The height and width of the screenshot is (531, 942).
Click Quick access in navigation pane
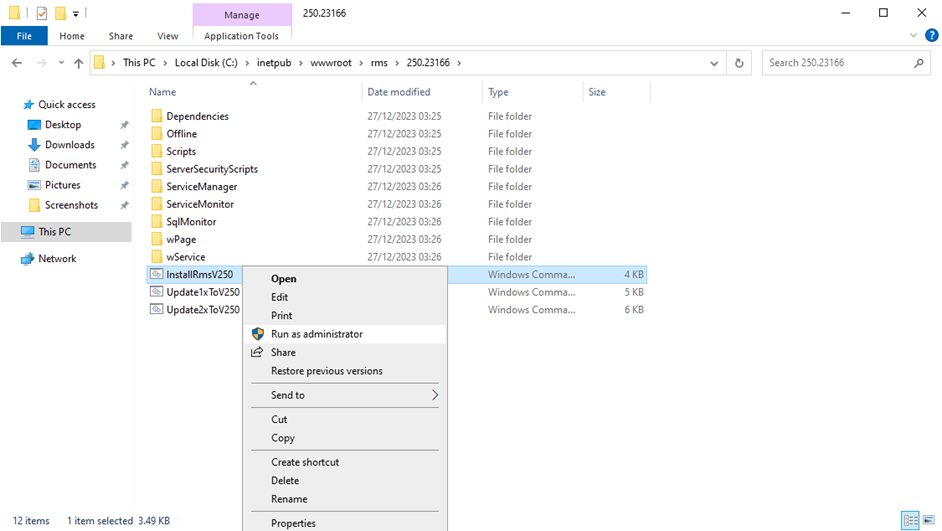(67, 105)
